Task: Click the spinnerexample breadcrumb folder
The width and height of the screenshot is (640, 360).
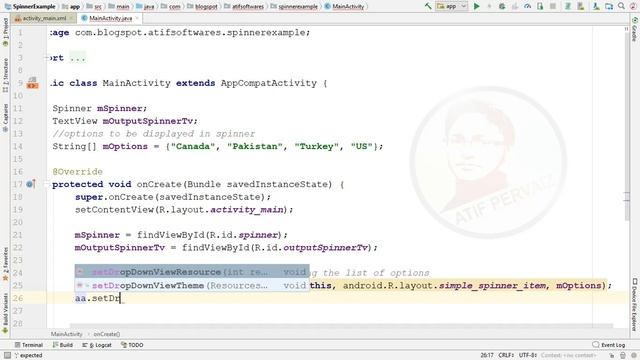Action: click(294, 7)
